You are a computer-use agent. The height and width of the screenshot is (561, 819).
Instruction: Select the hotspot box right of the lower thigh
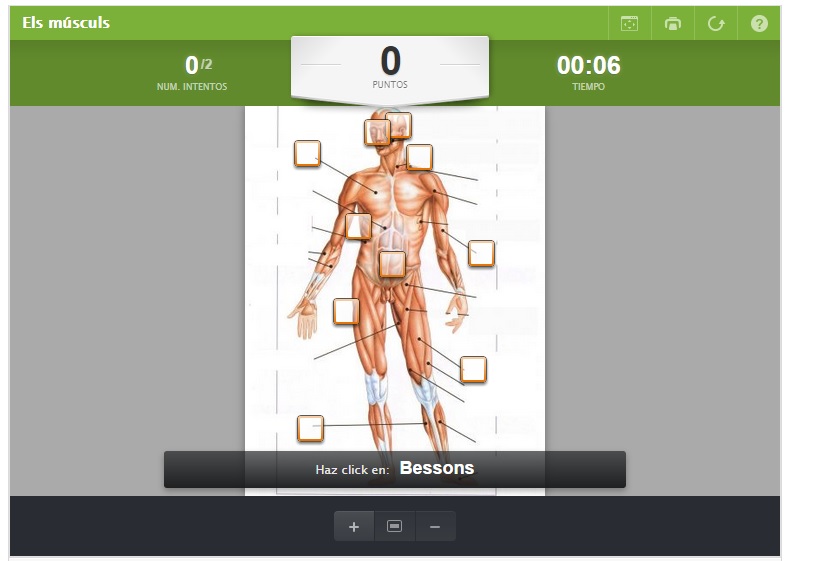pyautogui.click(x=473, y=369)
